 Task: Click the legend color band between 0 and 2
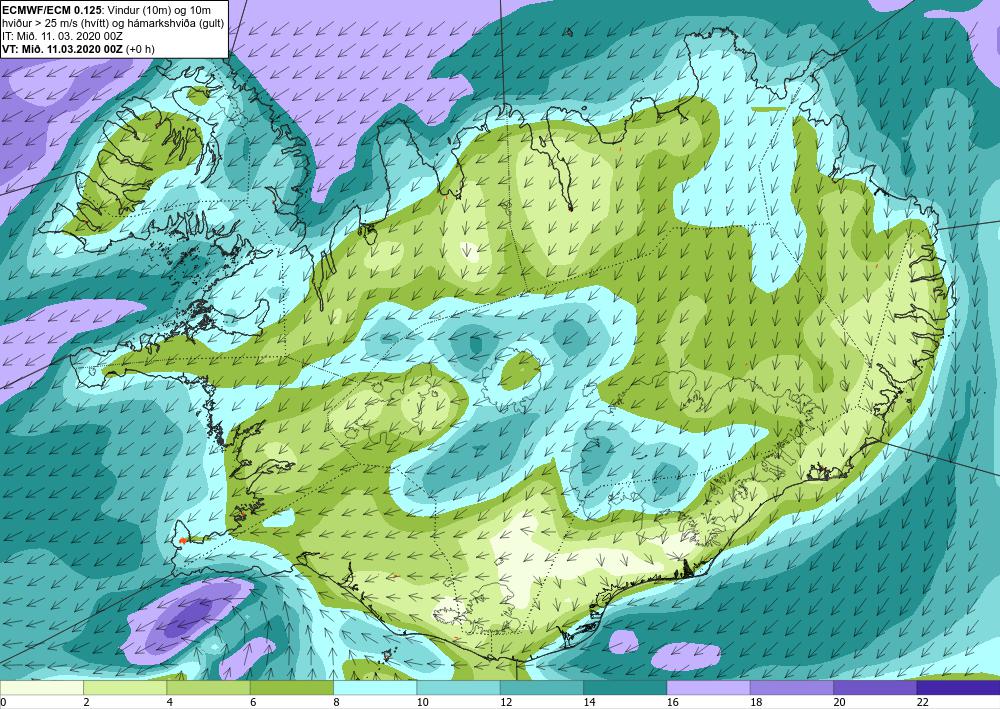(41, 688)
